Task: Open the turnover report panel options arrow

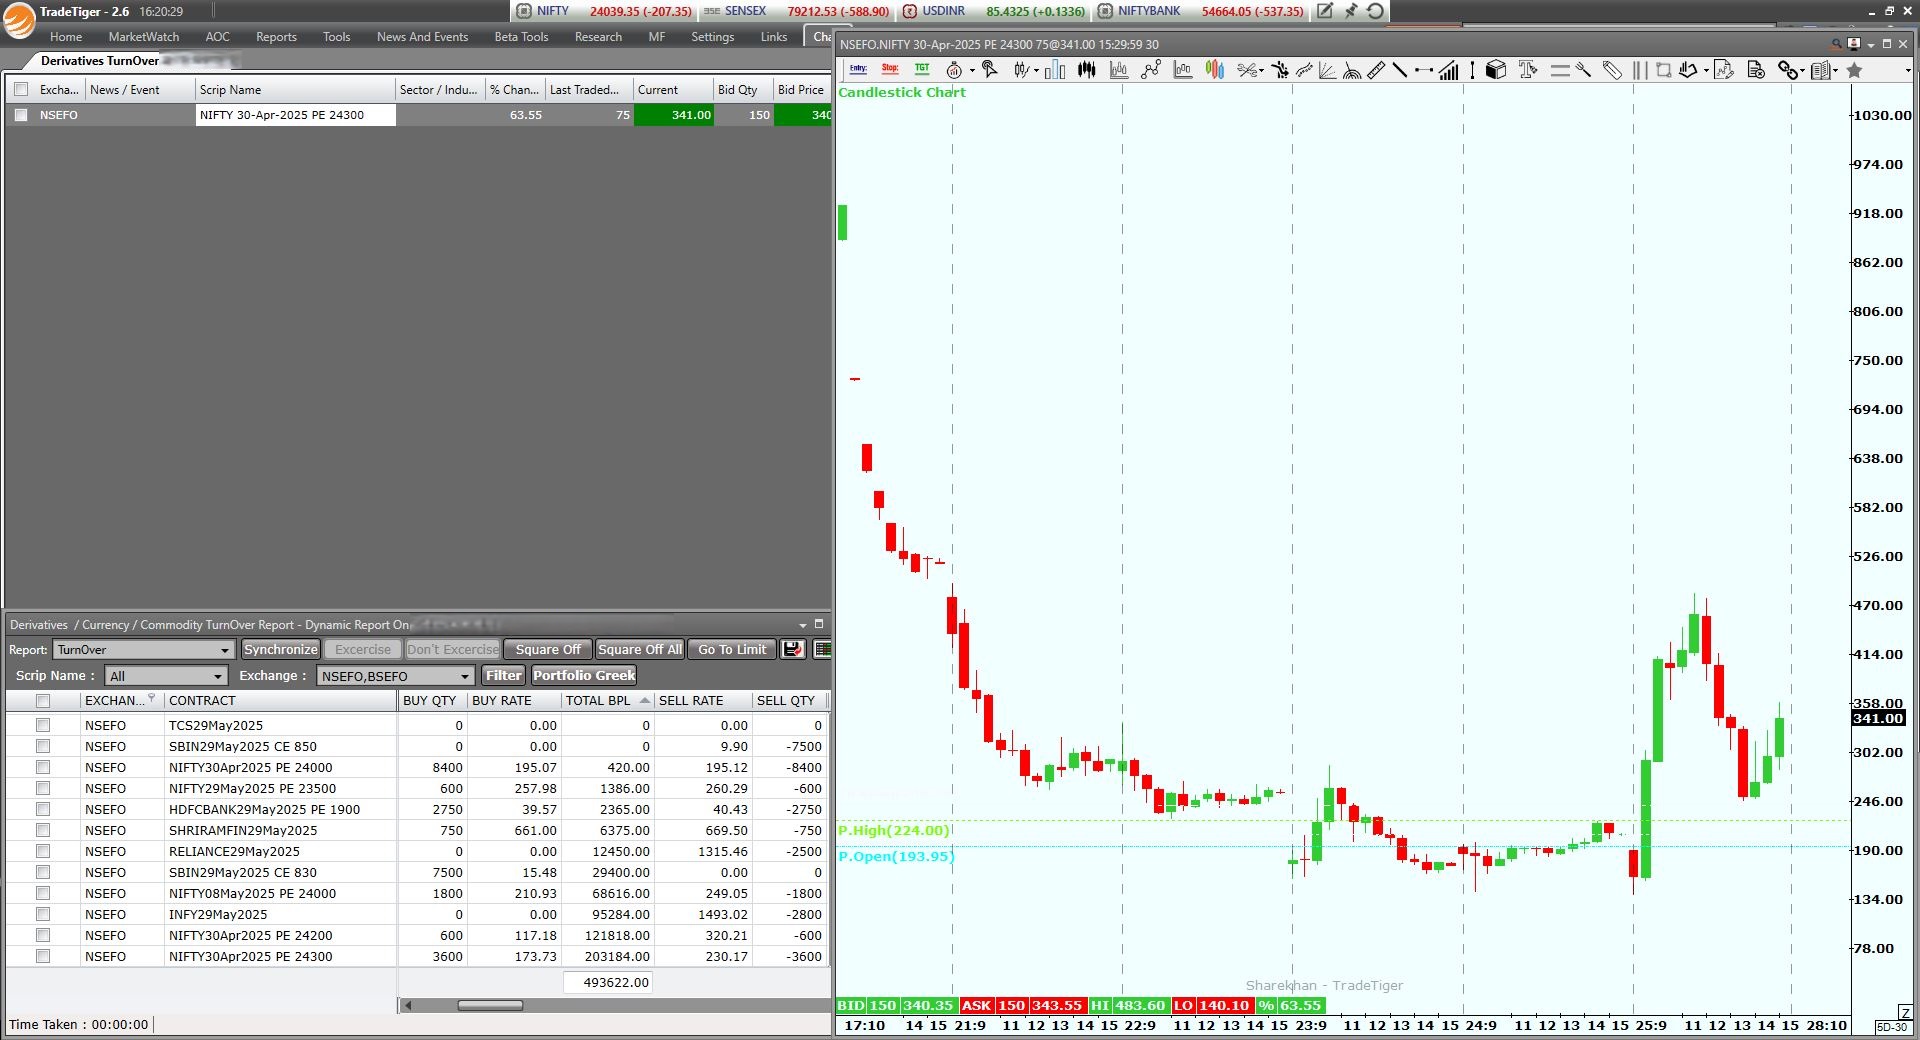Action: (802, 625)
